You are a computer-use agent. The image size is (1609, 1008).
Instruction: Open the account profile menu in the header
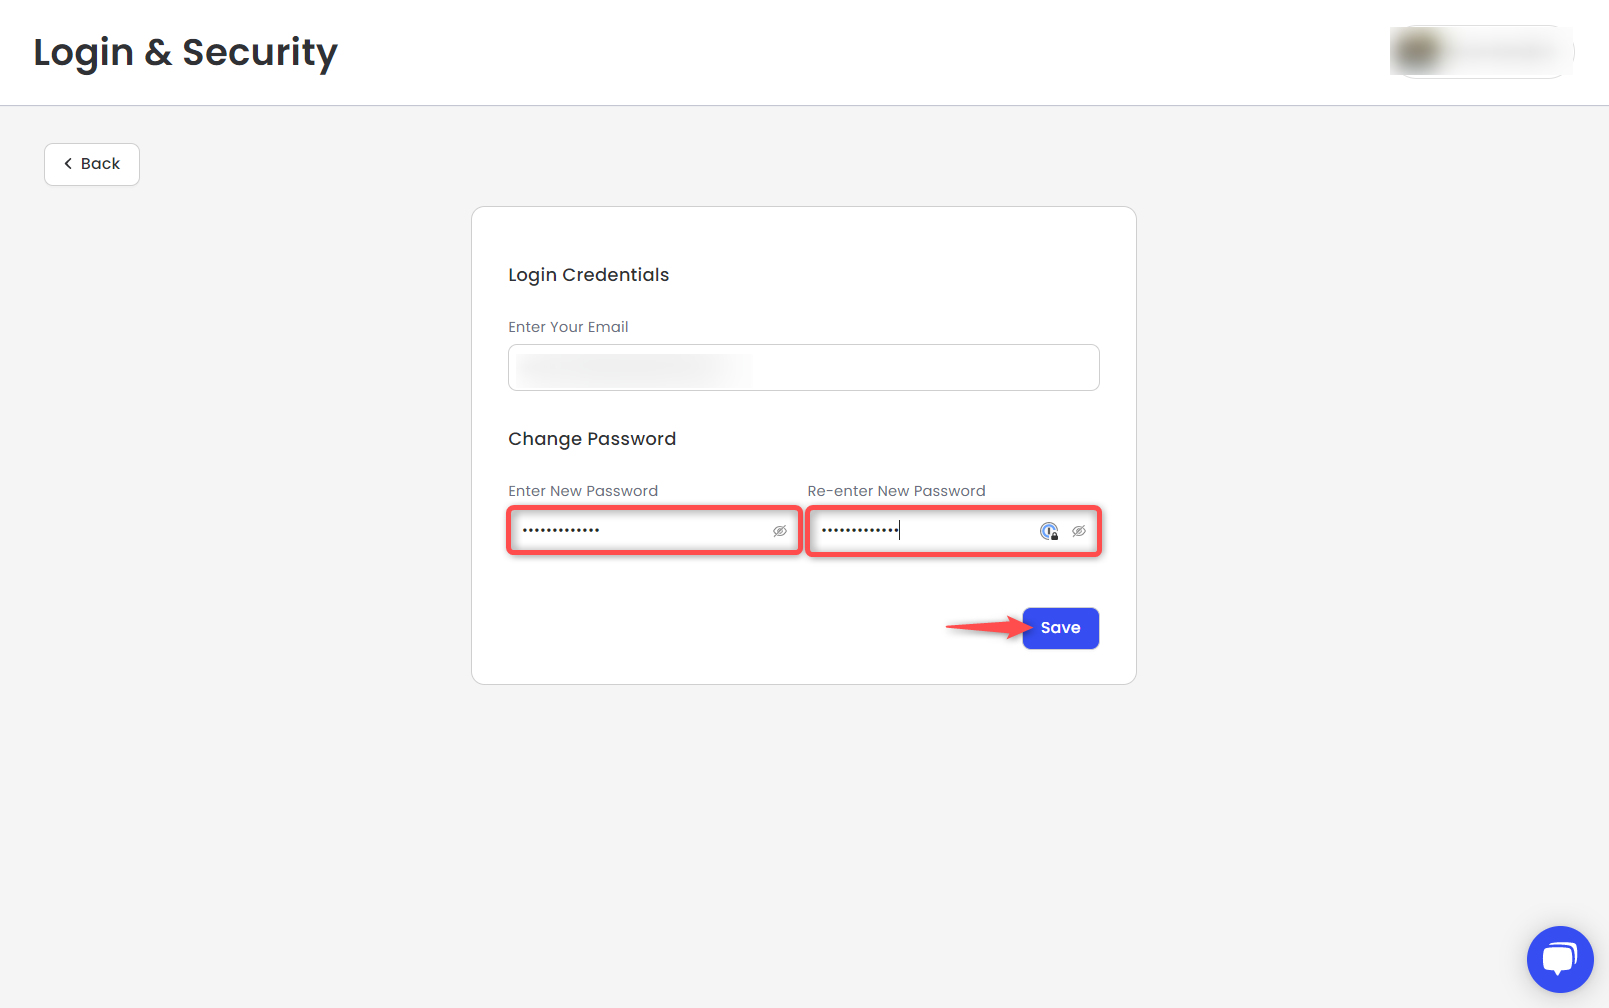tap(1482, 51)
